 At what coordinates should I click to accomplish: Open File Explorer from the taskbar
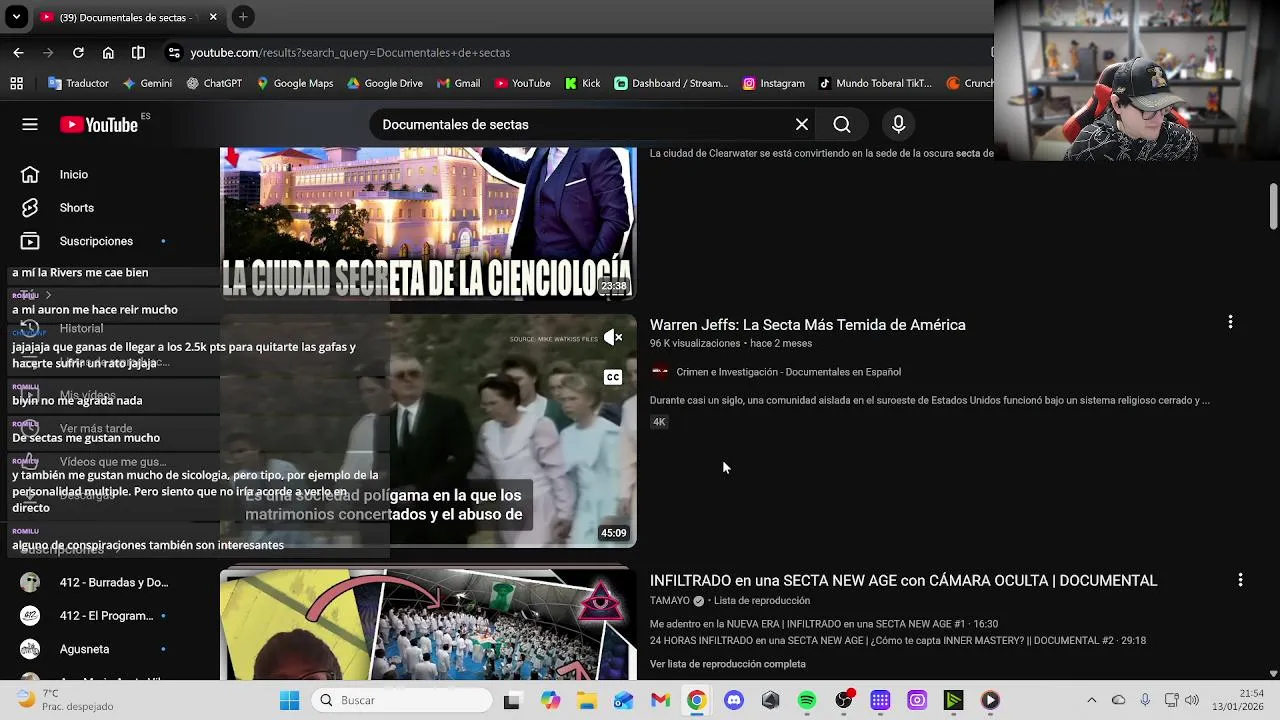(587, 700)
